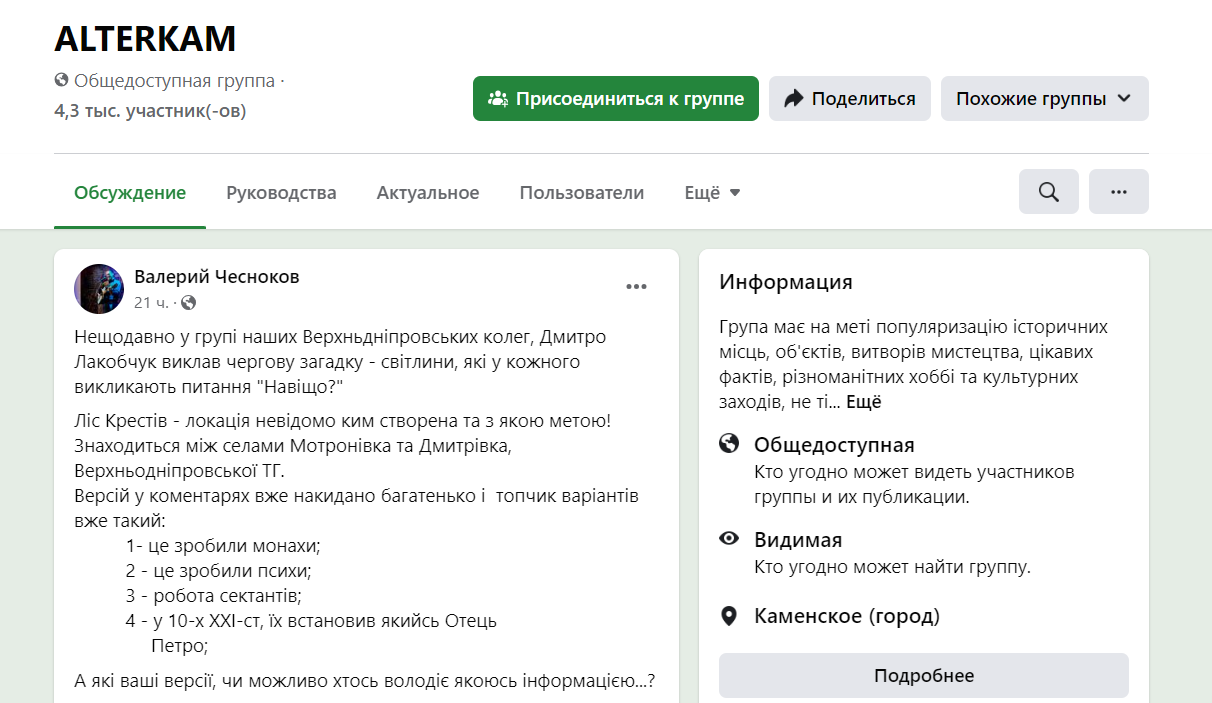
Task: Click Присоединиться к группе button
Action: pos(615,98)
